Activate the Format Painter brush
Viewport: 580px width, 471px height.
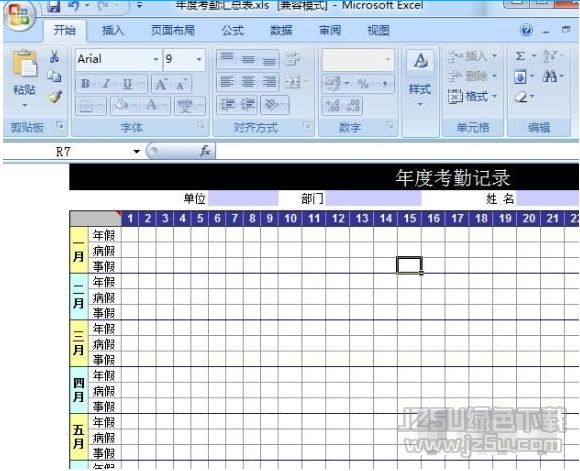click(55, 97)
